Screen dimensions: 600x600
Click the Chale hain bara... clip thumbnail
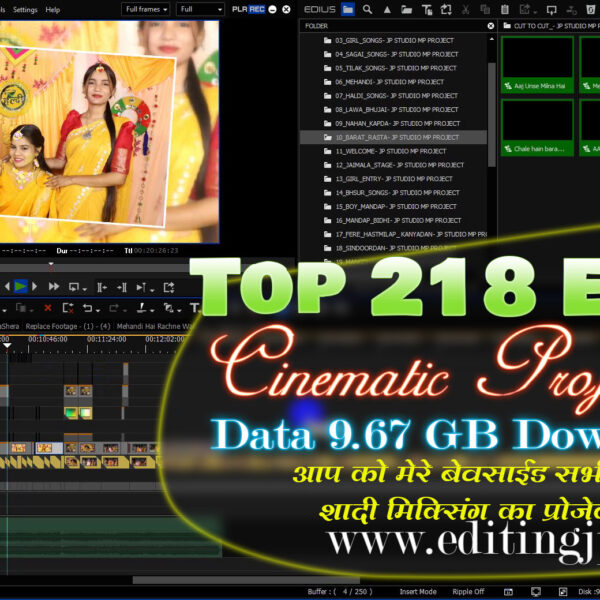tap(537, 127)
